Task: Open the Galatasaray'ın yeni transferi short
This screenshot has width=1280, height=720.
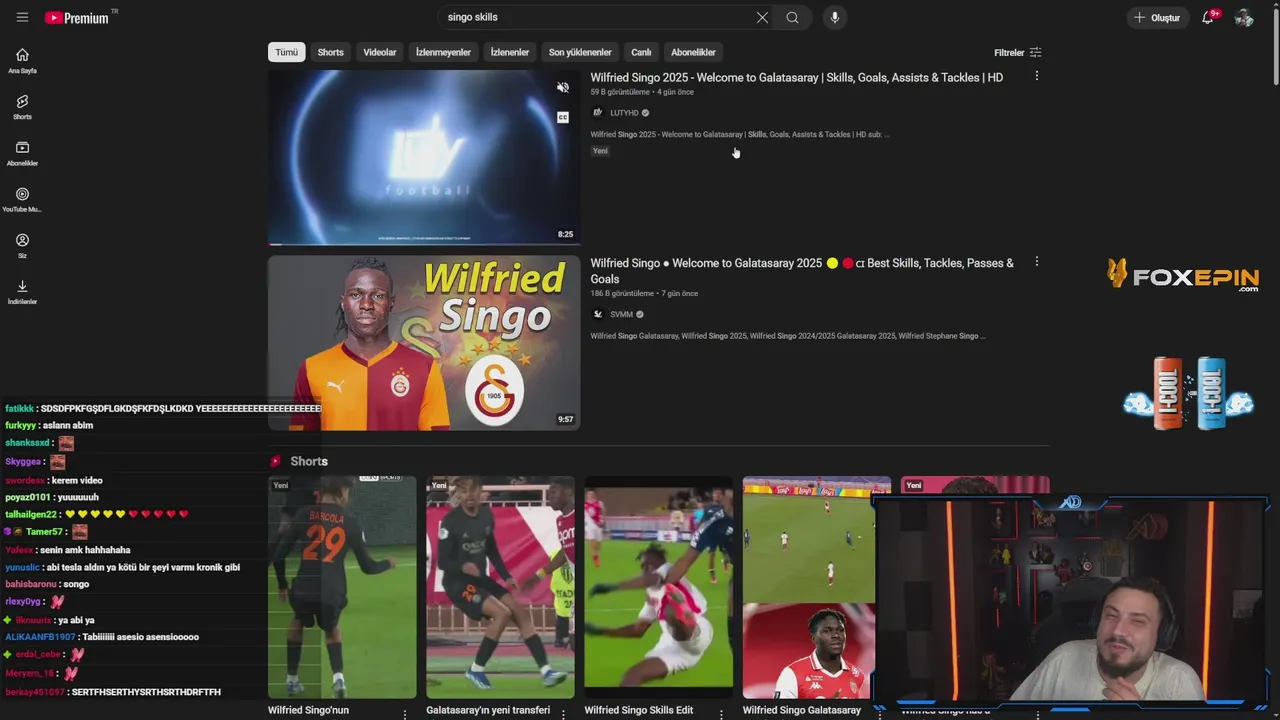Action: tap(500, 587)
